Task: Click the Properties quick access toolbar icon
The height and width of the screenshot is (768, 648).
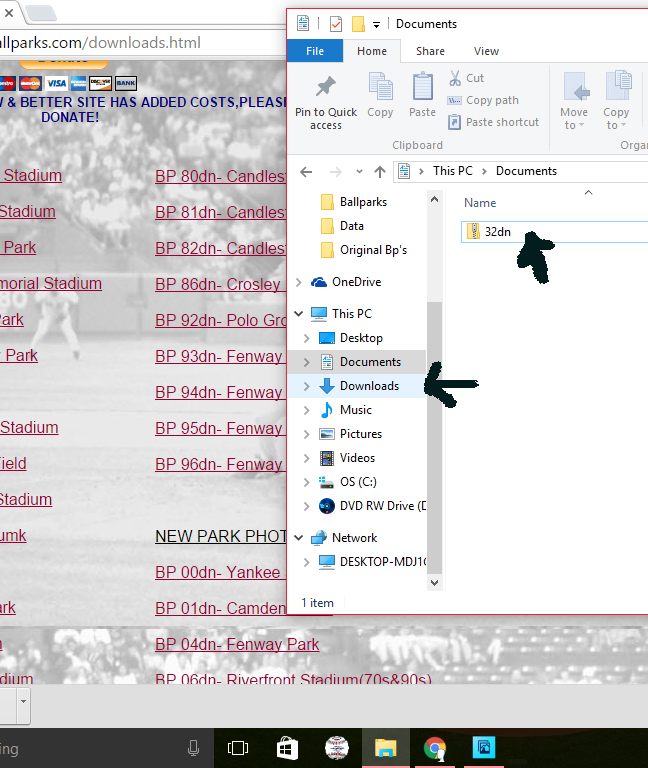Action: (336, 24)
